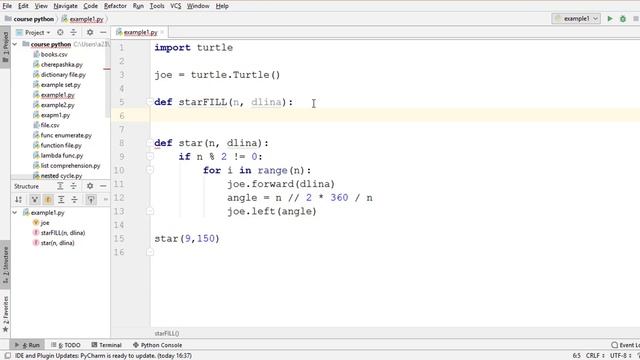Click Expand All icon in Structure header
640x360 pixels.
[60, 186]
